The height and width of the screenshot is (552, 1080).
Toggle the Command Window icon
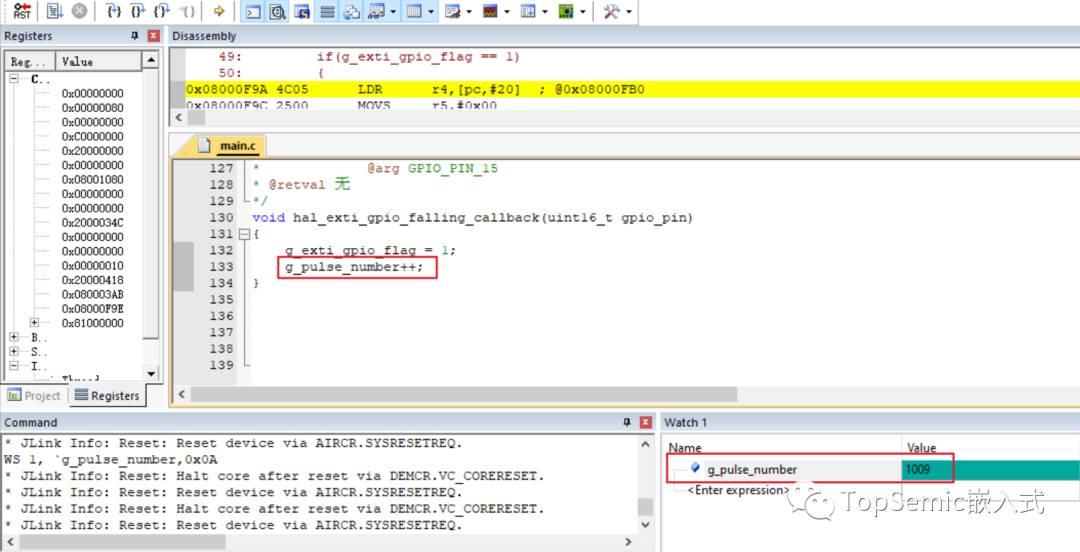[x=253, y=11]
